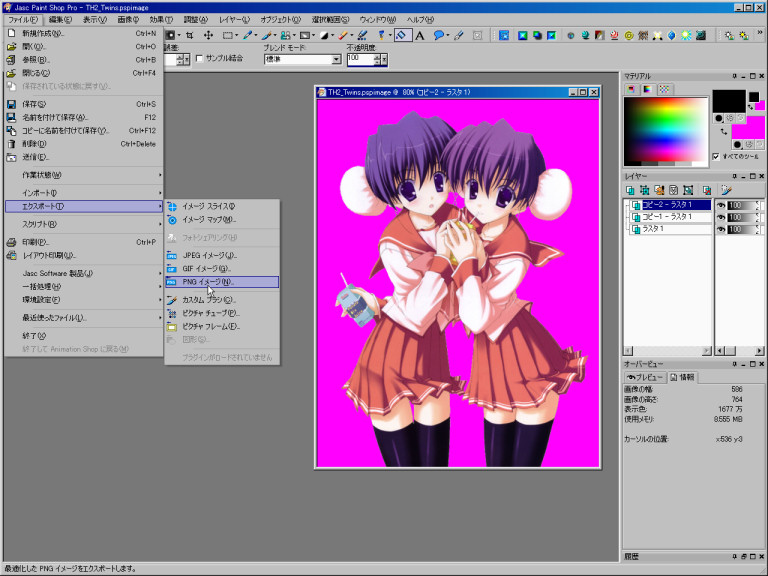The image size is (768, 576).
Task: Click イメージ スライス export entry
Action: (x=222, y=206)
